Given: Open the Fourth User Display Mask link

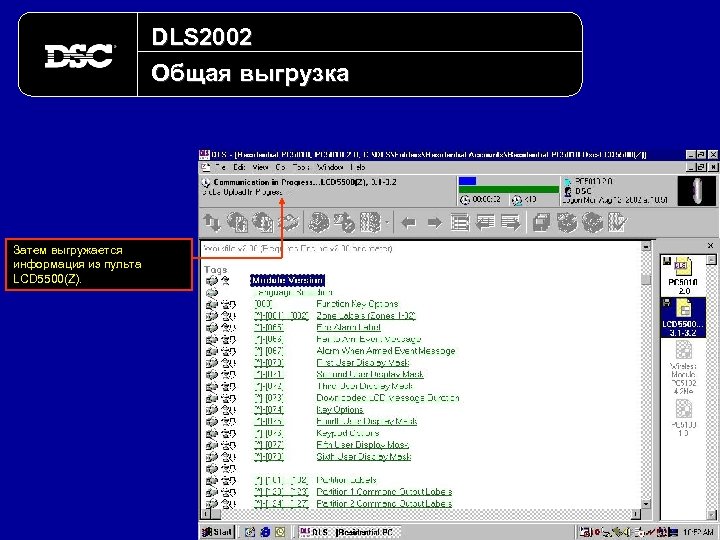Looking at the screenshot, I should click(366, 421).
